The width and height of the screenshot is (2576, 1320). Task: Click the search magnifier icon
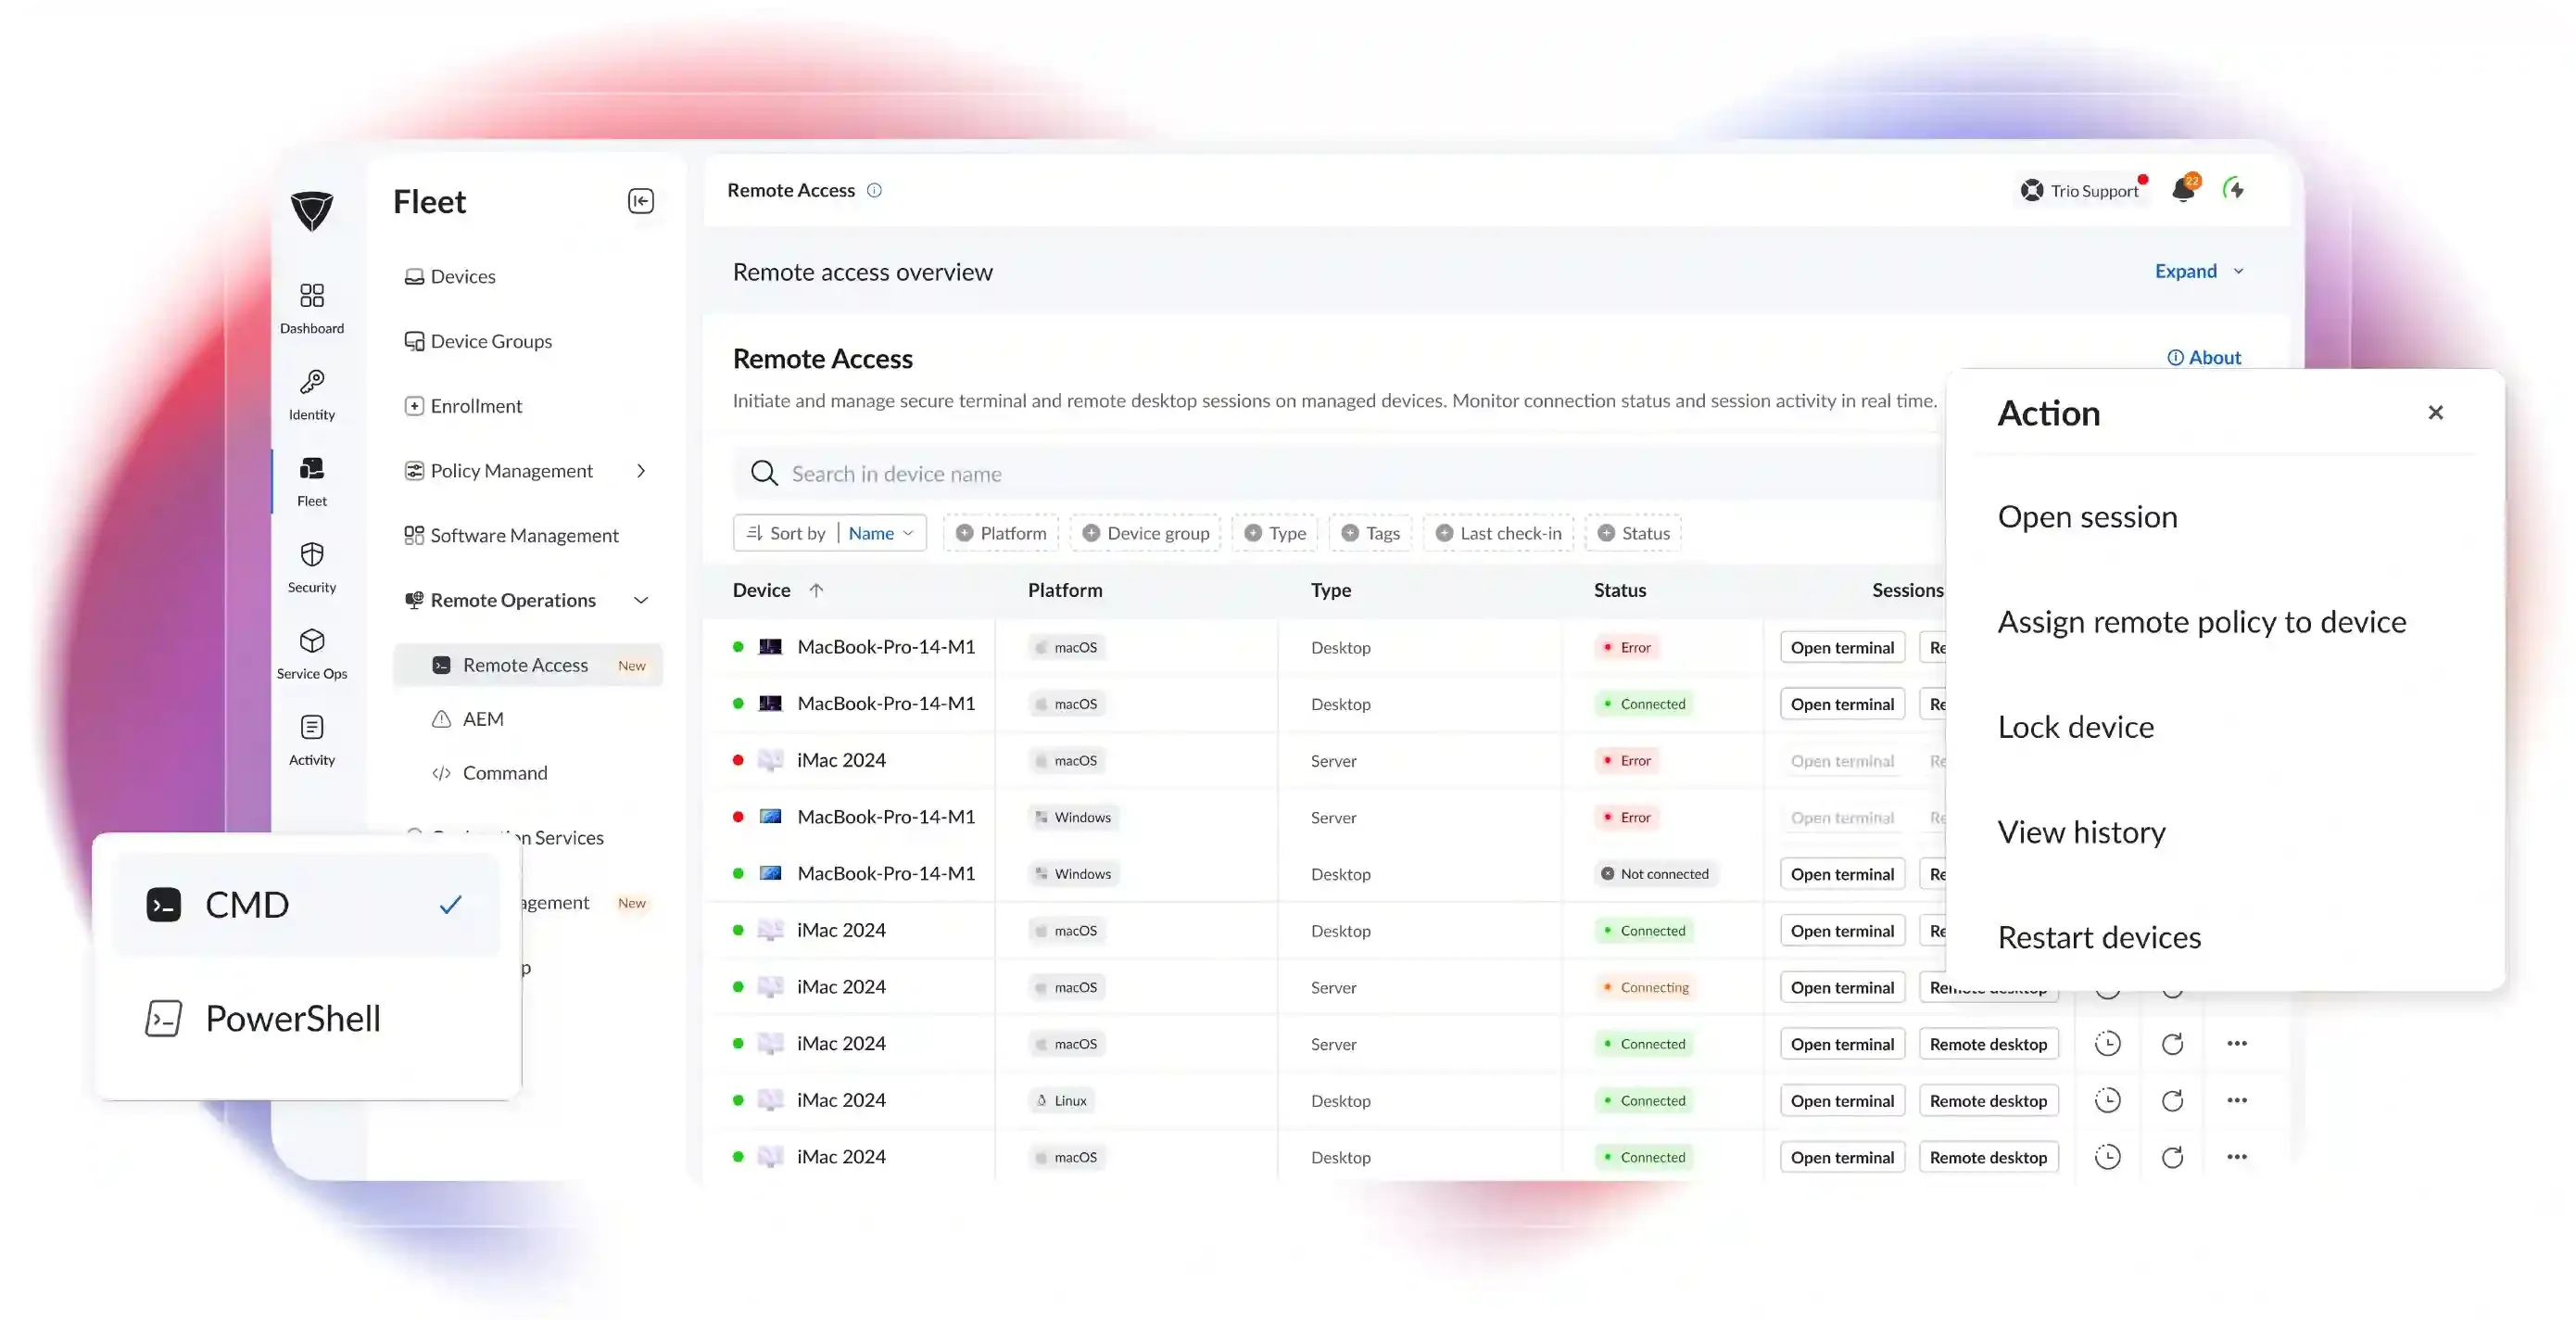pos(764,473)
